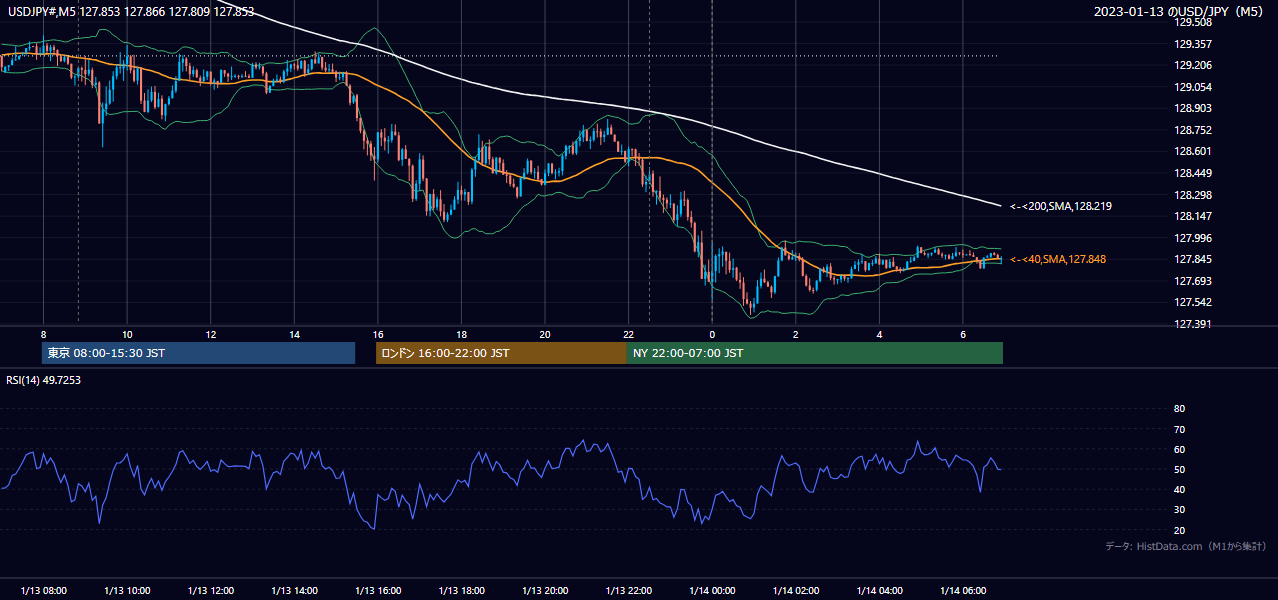This screenshot has height=600, width=1278.
Task: Click price level 129.054 on the axis
Action: click(1192, 87)
